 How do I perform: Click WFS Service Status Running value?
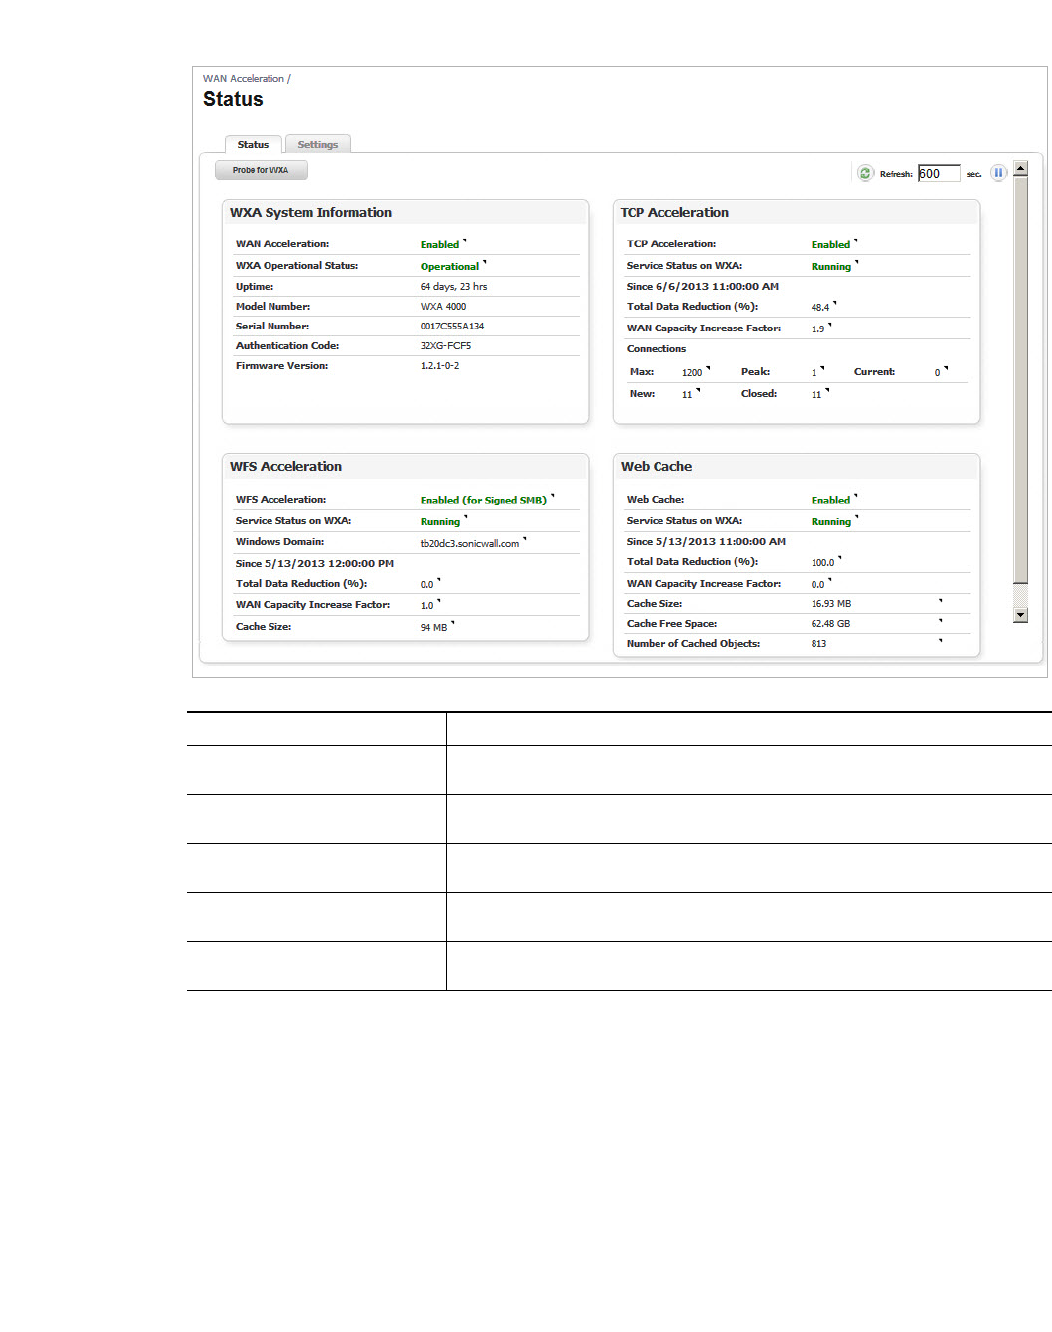440,522
